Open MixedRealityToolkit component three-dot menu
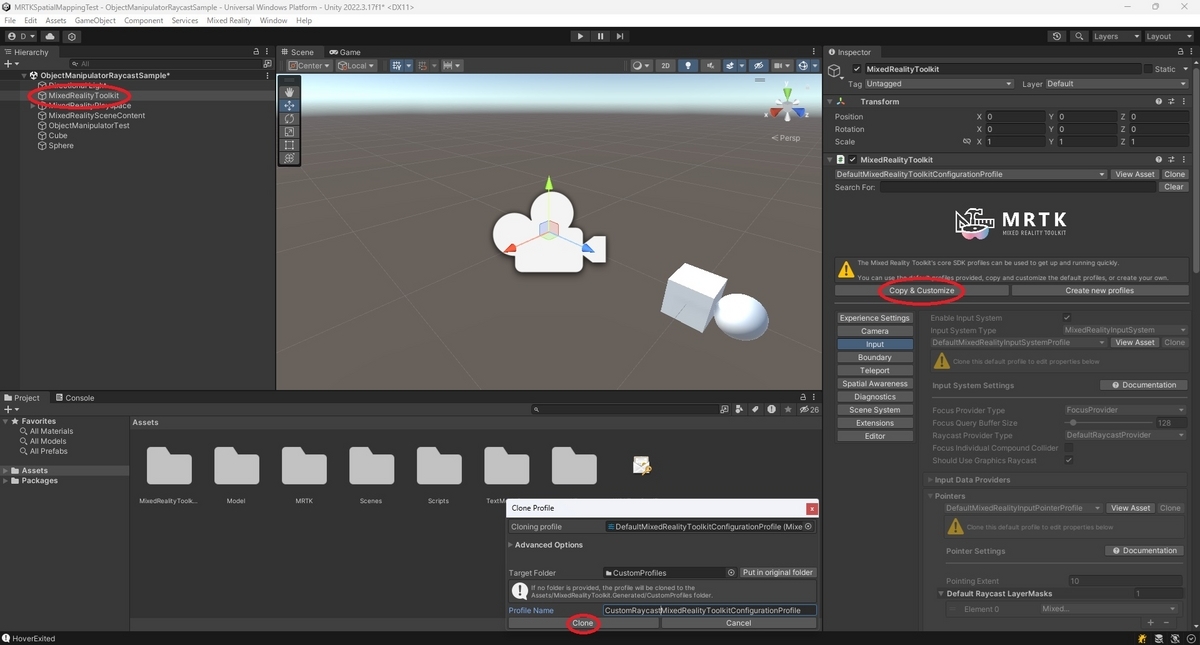This screenshot has width=1200, height=645. (1185, 159)
